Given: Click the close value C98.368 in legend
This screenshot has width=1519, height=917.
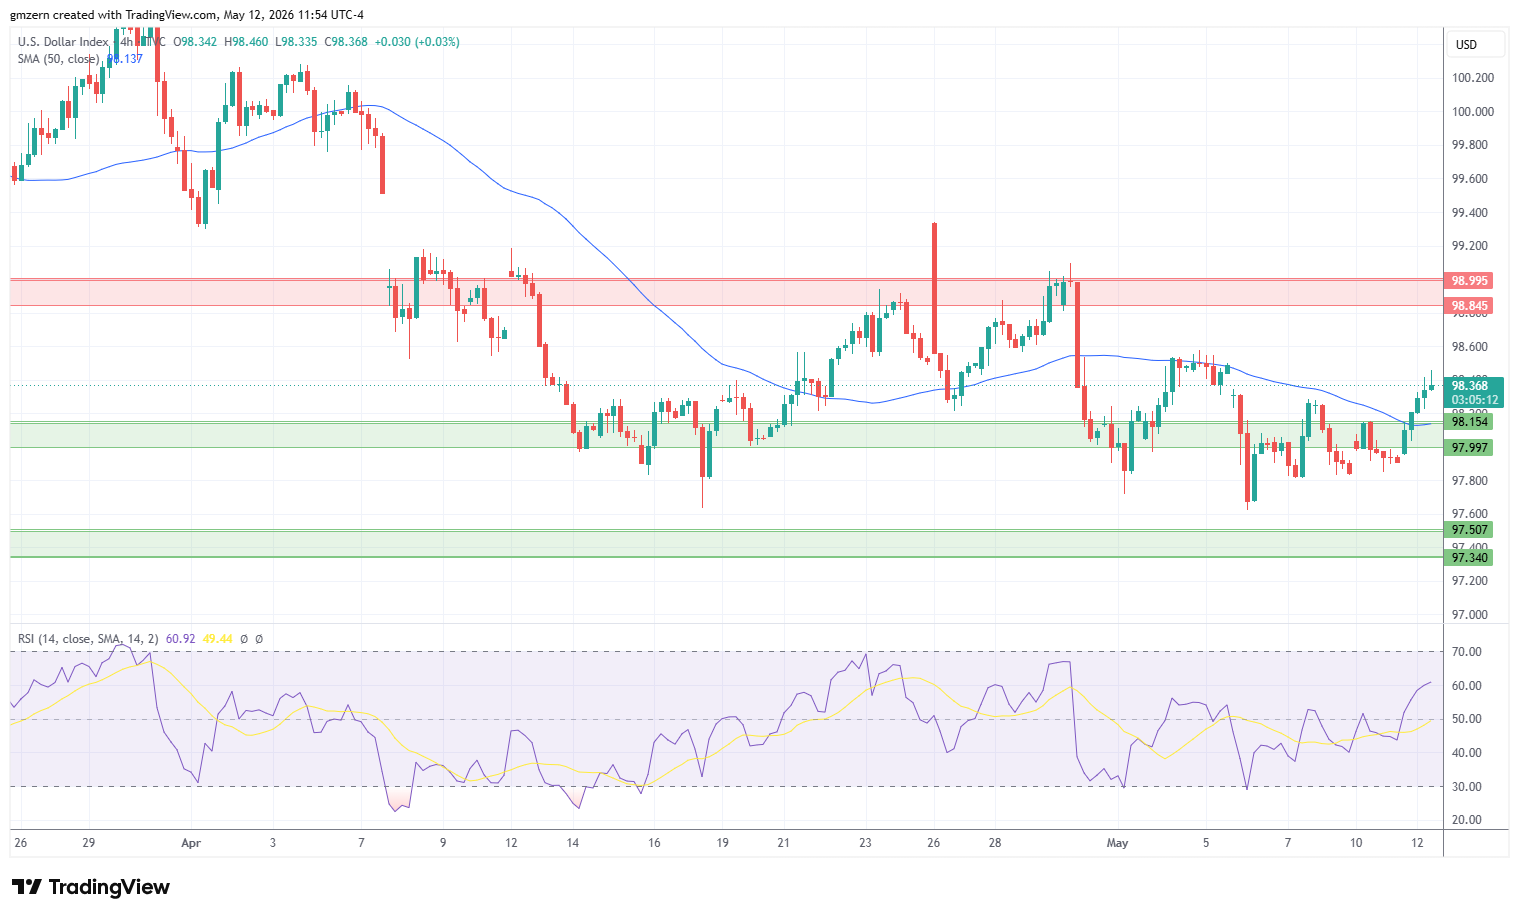Looking at the screenshot, I should (x=346, y=42).
